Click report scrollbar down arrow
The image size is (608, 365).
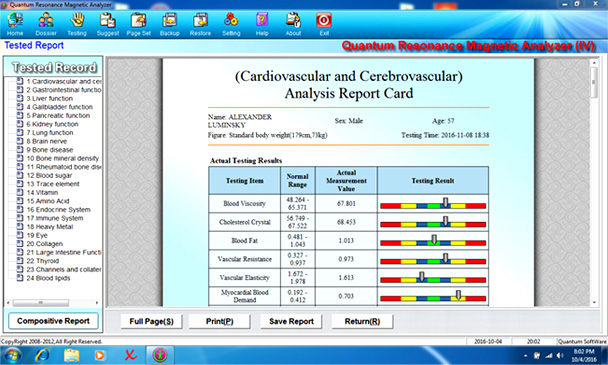pyautogui.click(x=594, y=303)
